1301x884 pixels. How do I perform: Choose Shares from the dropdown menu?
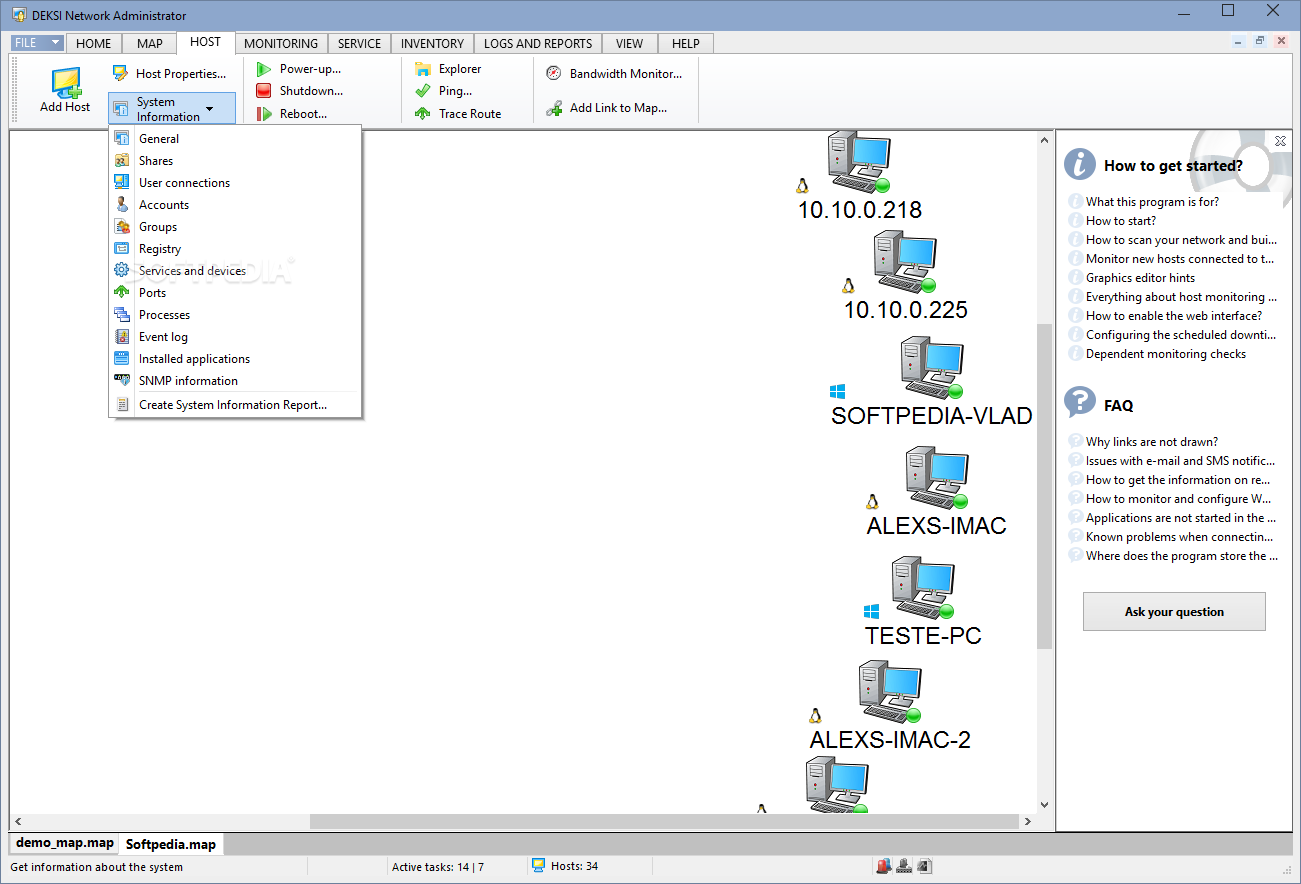pyautogui.click(x=235, y=161)
